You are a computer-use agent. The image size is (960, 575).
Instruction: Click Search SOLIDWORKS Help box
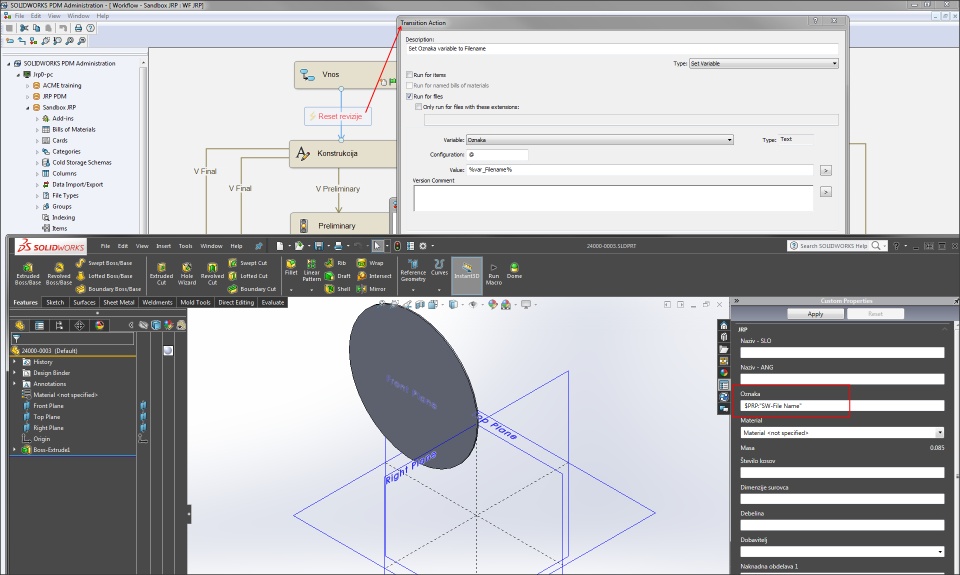point(837,246)
